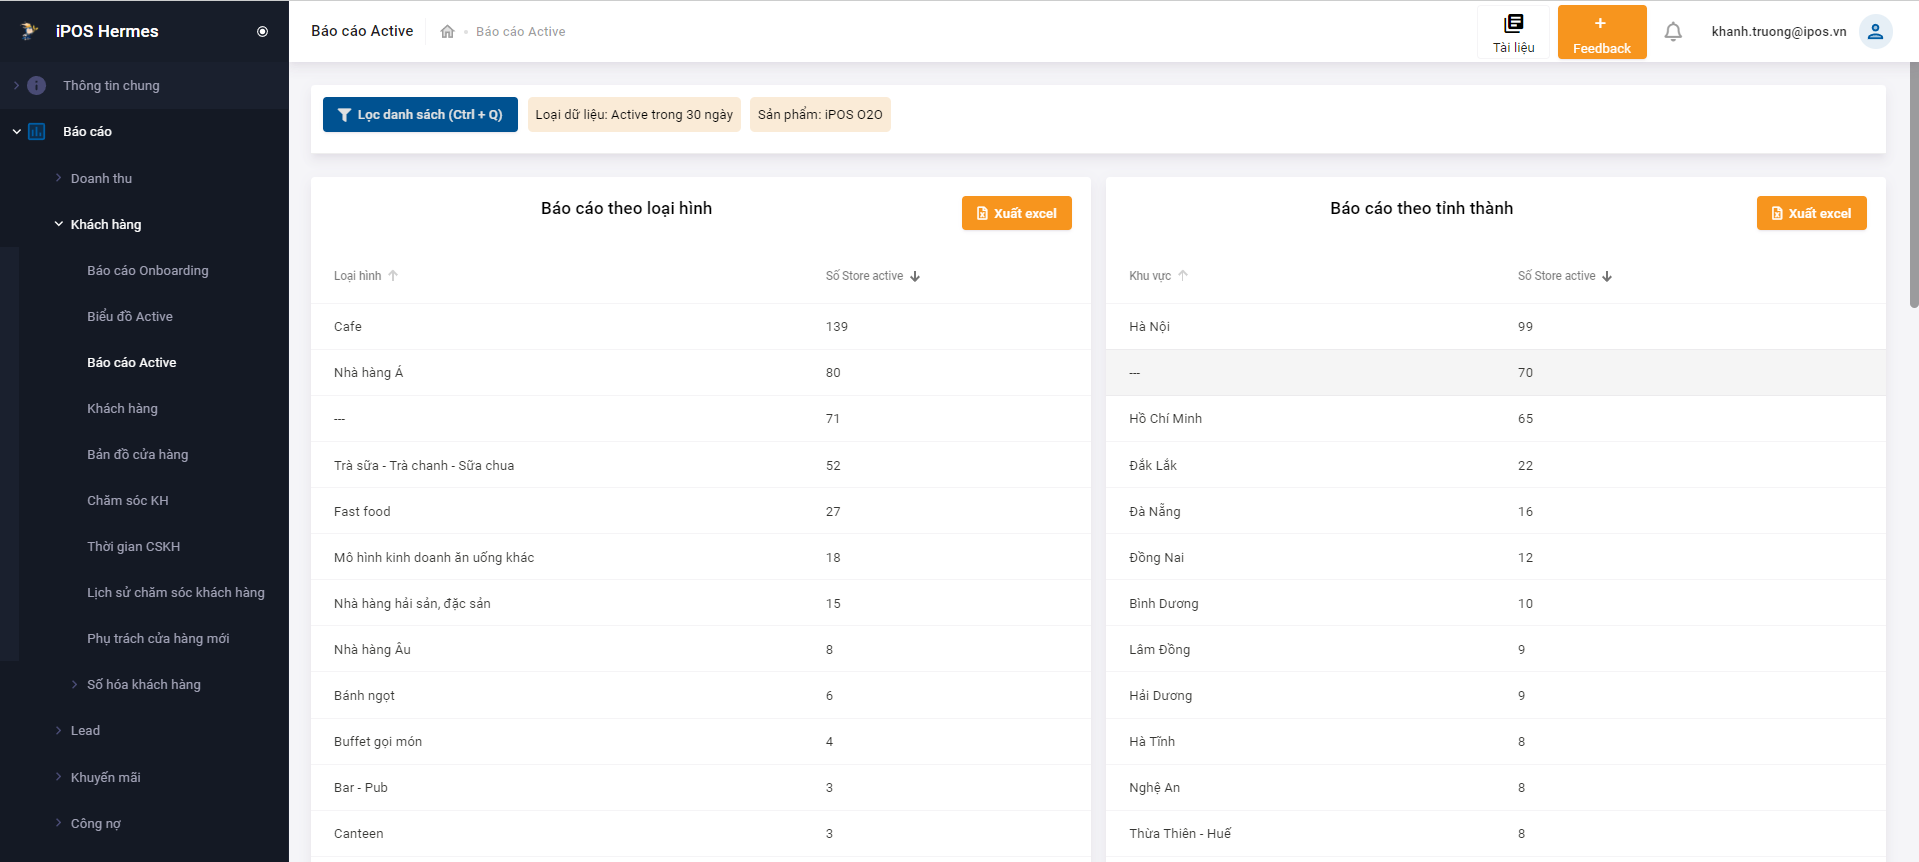Image resolution: width=1919 pixels, height=862 pixels.
Task: Expand the Doanh thu submenu
Action: (101, 179)
